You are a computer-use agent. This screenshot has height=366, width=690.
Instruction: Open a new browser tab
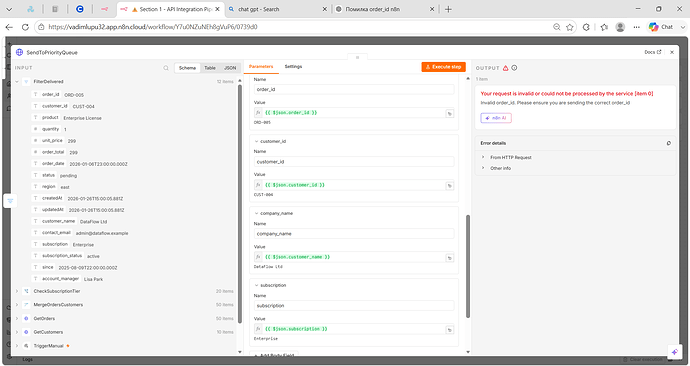(x=448, y=9)
